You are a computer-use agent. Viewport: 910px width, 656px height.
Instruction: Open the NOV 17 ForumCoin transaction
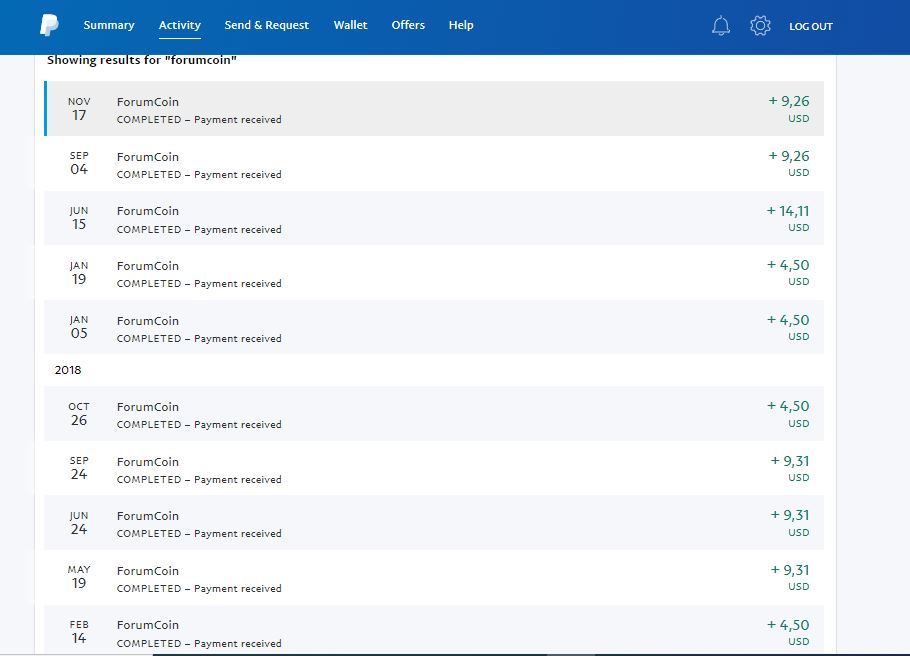[x=434, y=109]
